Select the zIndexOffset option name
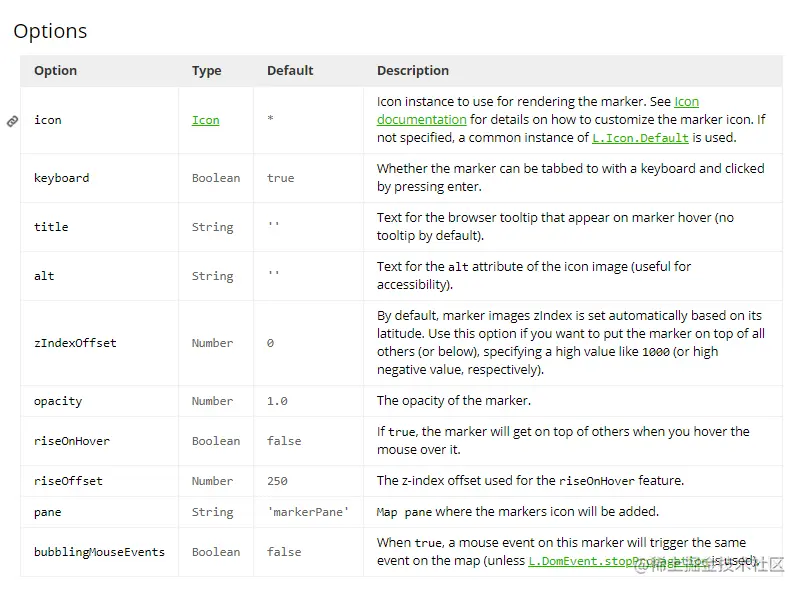The height and width of the screenshot is (592, 803). tap(75, 343)
